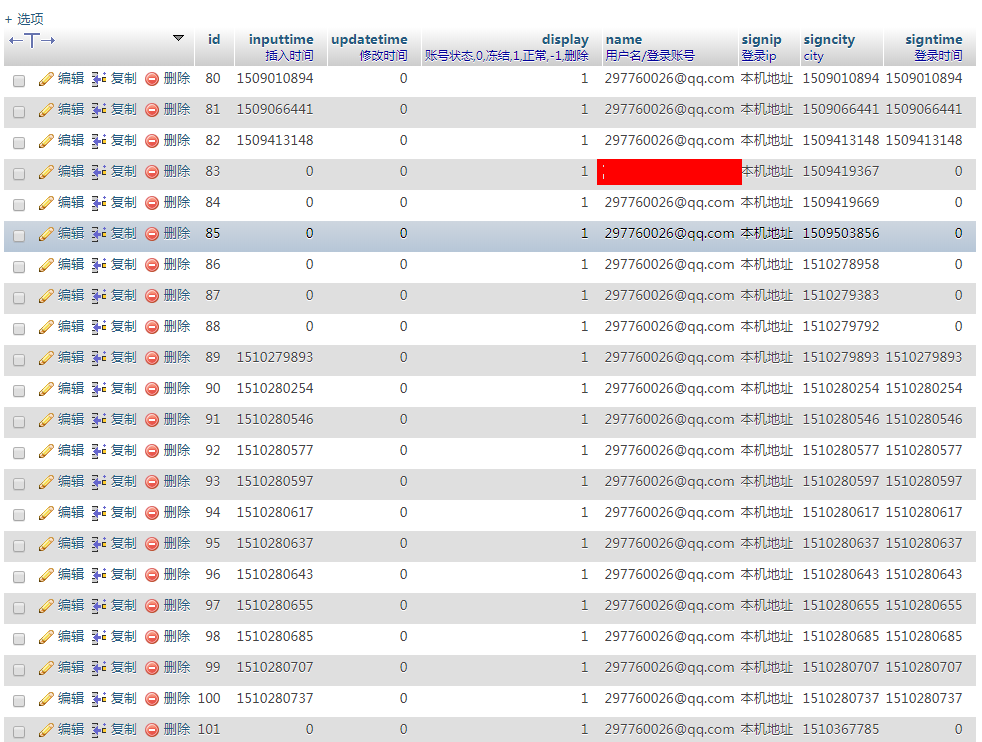The image size is (982, 742).
Task: Click the red delete icon in row id 100
Action: point(152,699)
